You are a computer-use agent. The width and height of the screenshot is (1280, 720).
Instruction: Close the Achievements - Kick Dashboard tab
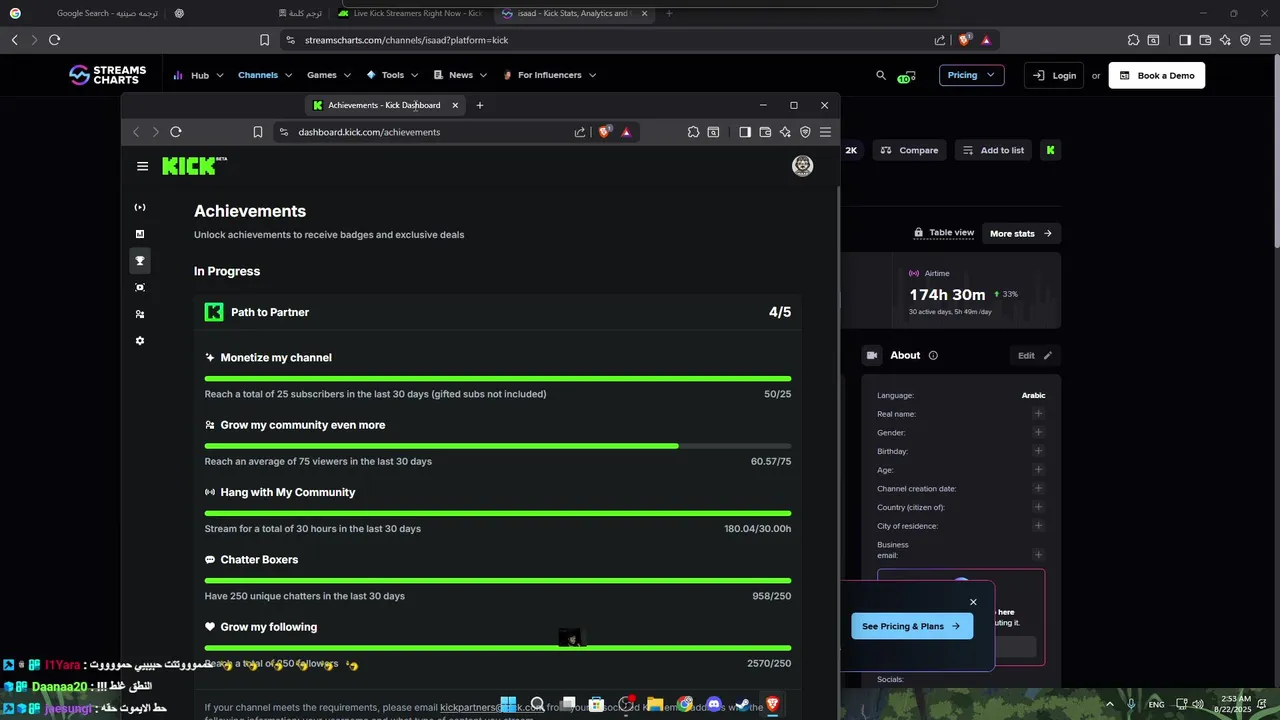455,105
